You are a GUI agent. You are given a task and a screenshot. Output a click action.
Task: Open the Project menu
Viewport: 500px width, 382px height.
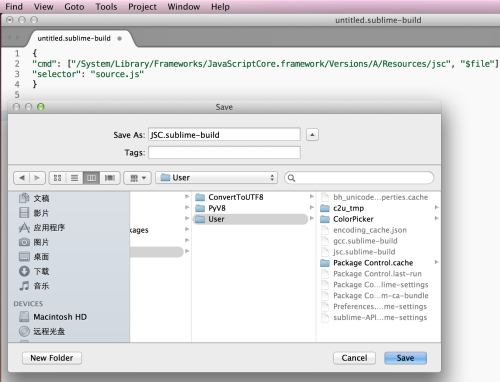click(142, 7)
